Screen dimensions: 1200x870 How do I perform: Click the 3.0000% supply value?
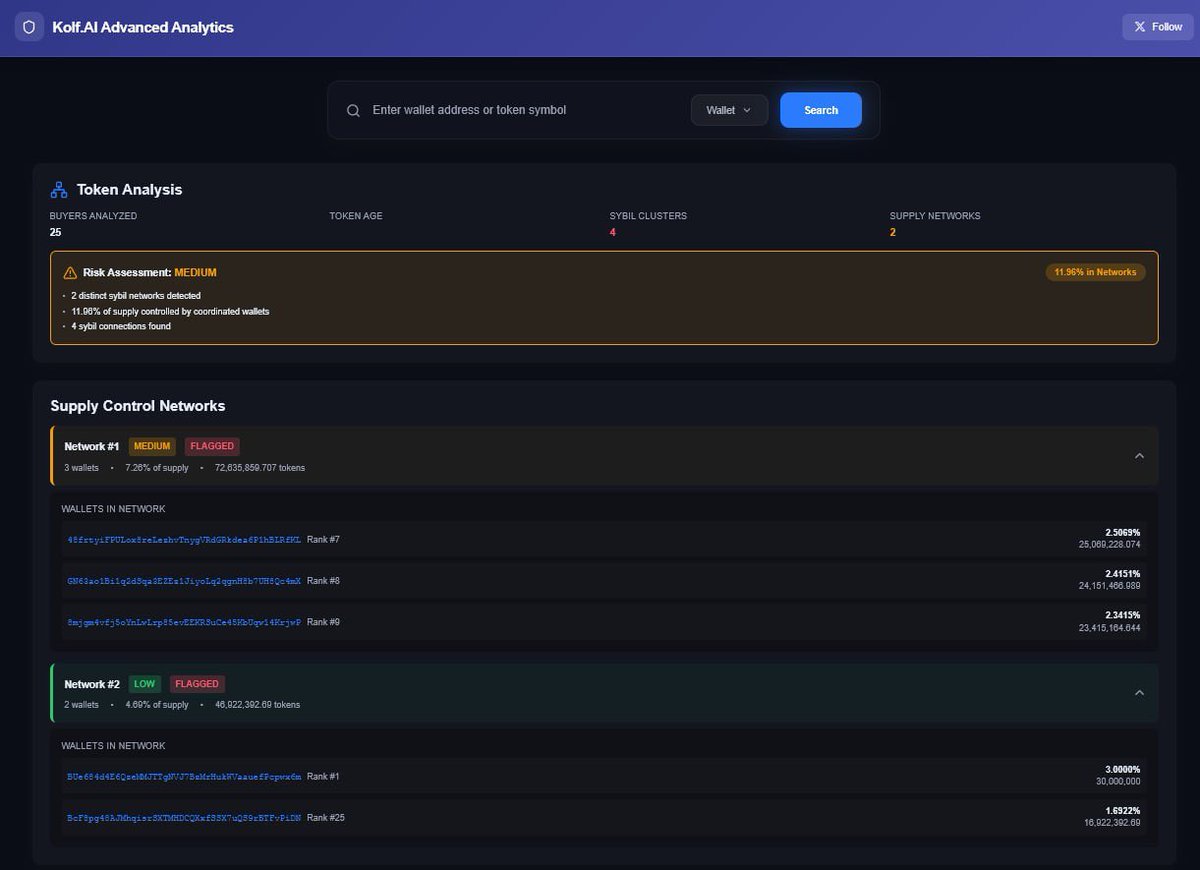[x=1123, y=770]
